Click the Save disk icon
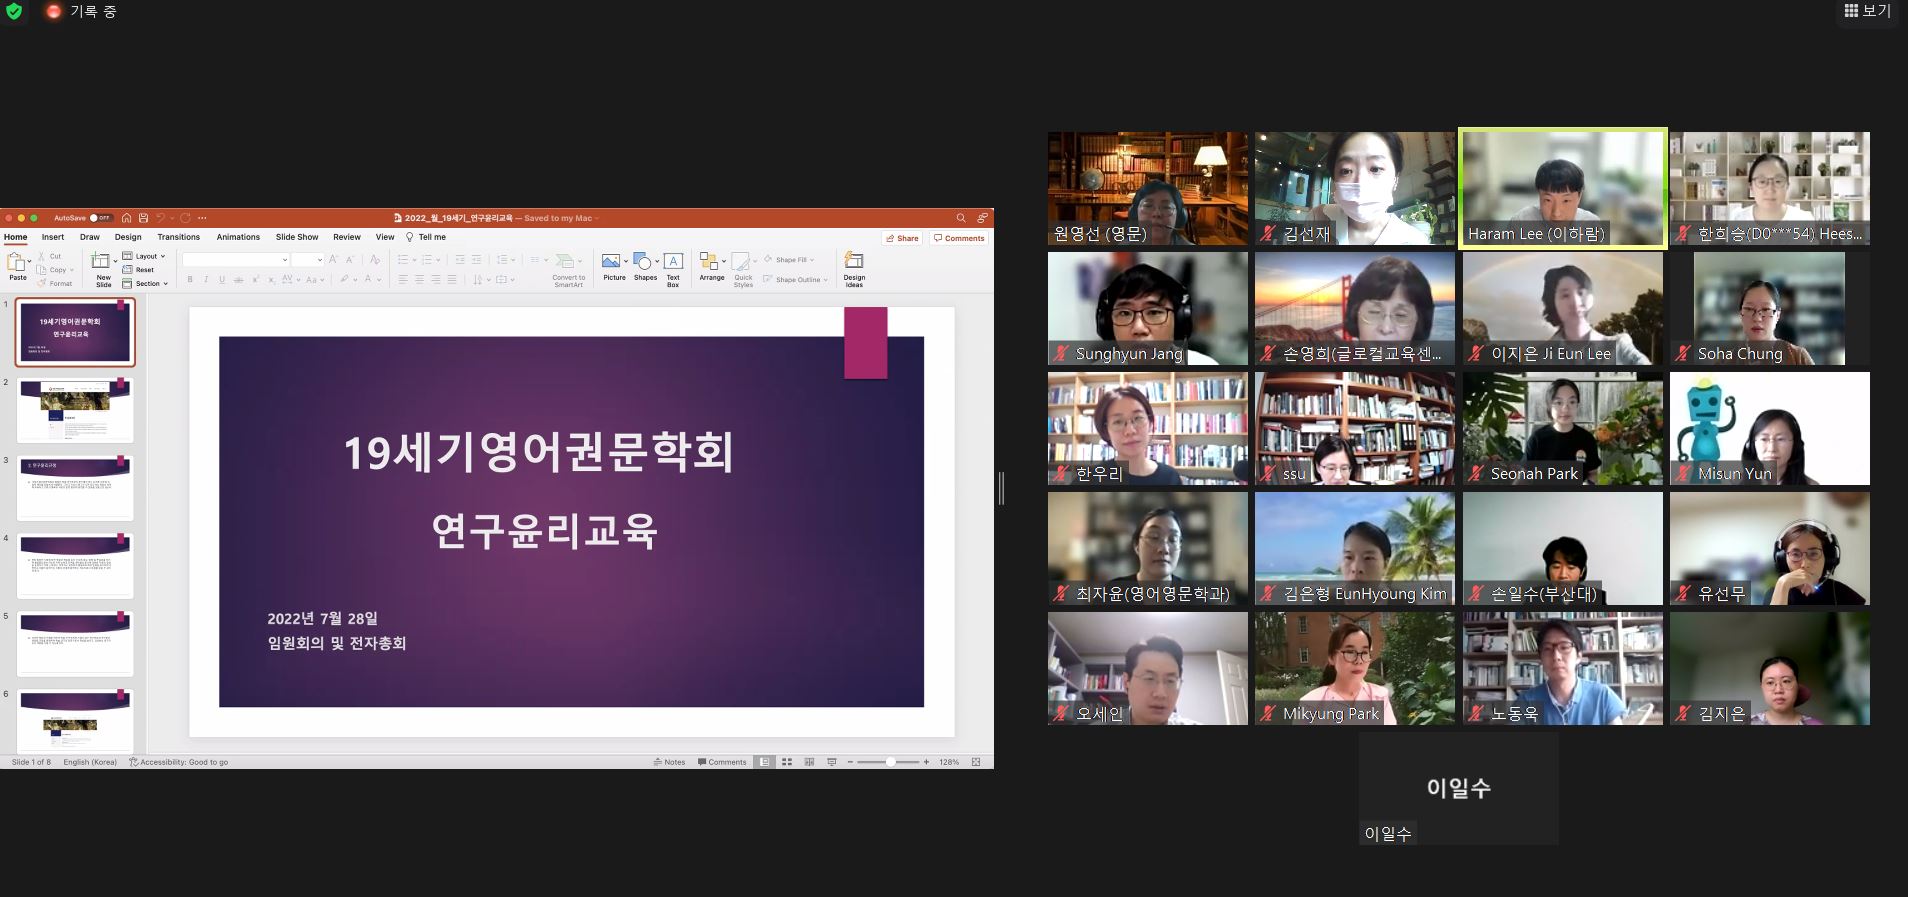 click(143, 218)
